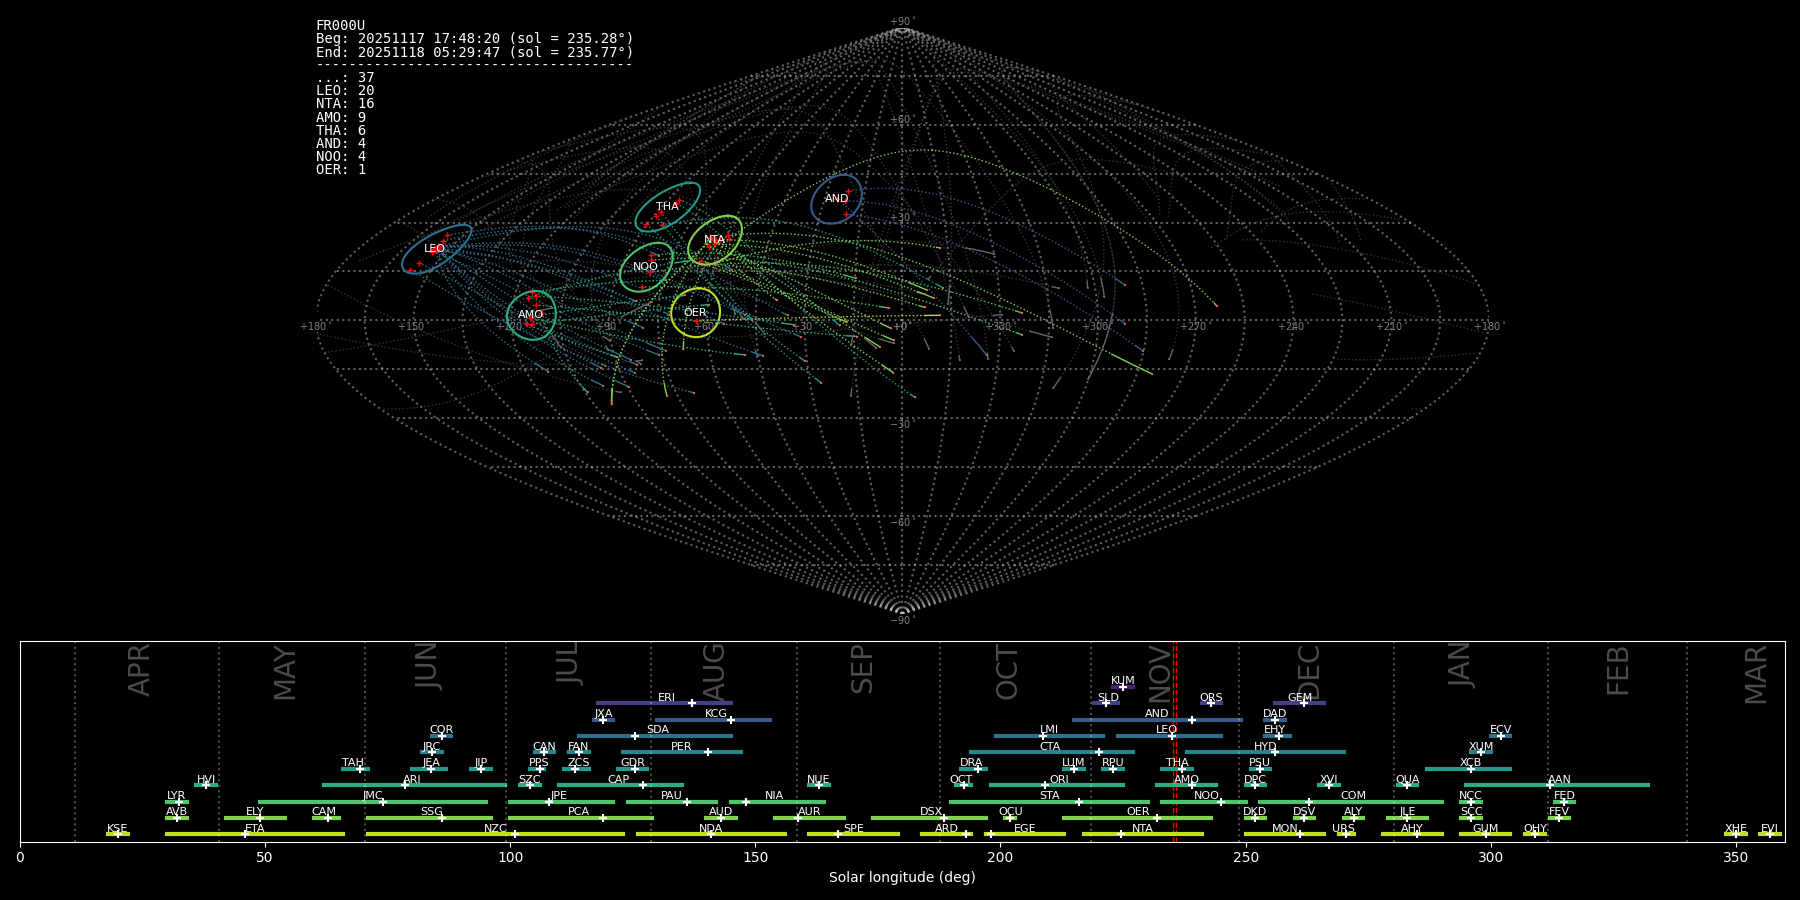Select the NOO radiant ellipse
Viewport: 1800px width, 900px height.
646,267
